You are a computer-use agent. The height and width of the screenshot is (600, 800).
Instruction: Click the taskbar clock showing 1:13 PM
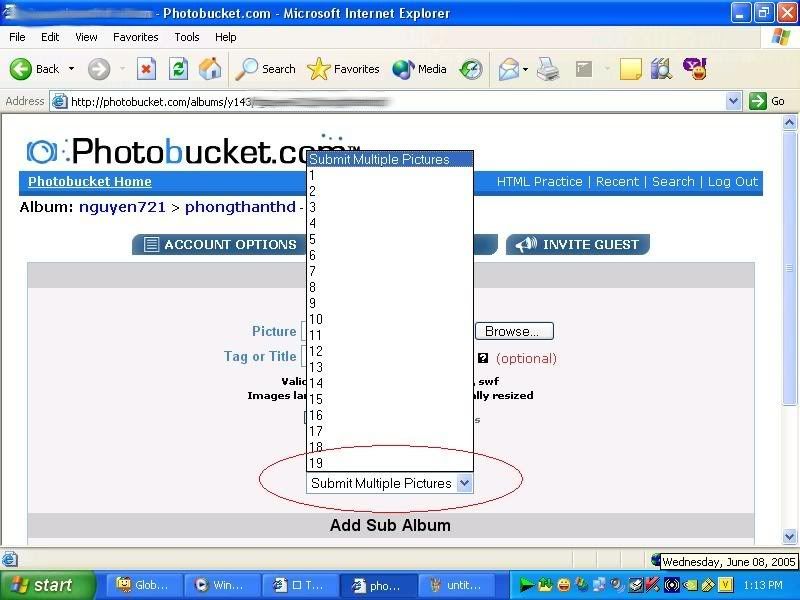(x=762, y=585)
